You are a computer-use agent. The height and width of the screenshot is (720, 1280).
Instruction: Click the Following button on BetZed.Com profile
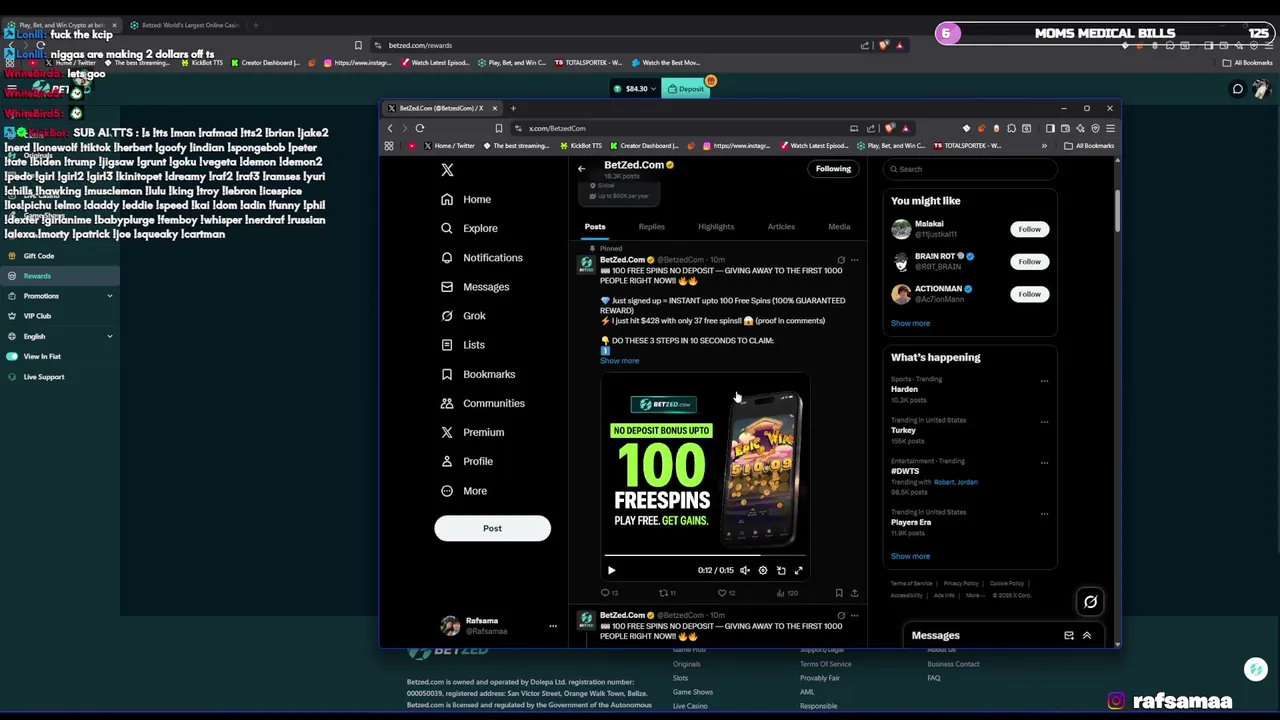(x=833, y=169)
